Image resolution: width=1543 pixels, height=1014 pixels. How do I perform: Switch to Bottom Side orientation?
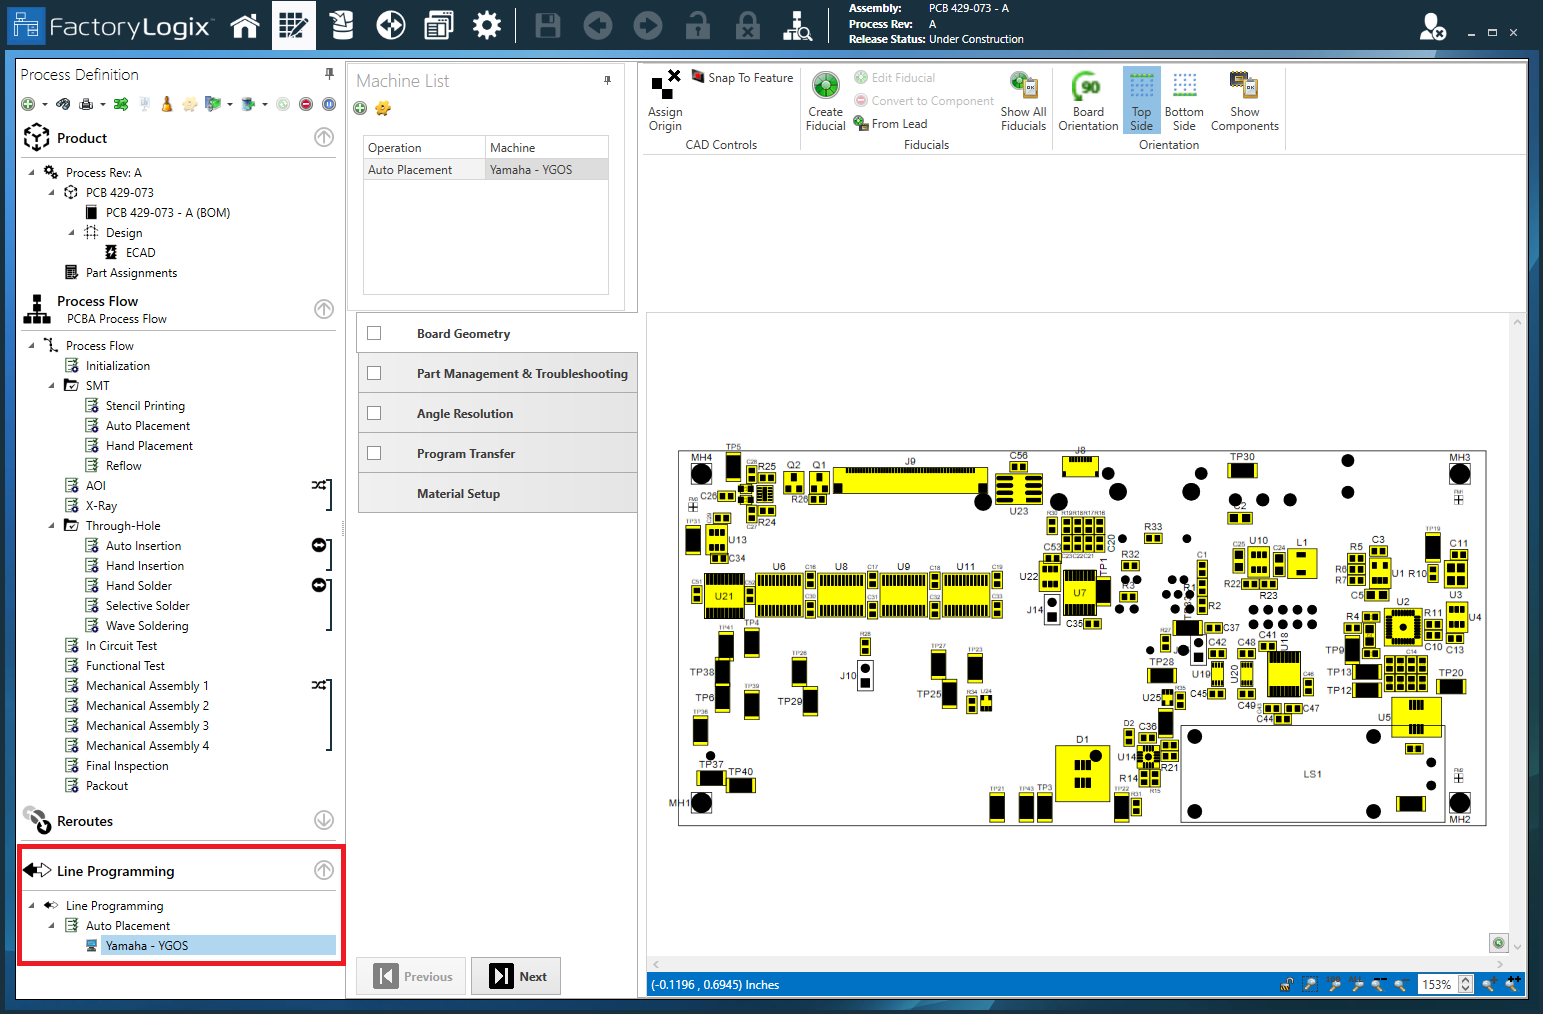pyautogui.click(x=1184, y=99)
